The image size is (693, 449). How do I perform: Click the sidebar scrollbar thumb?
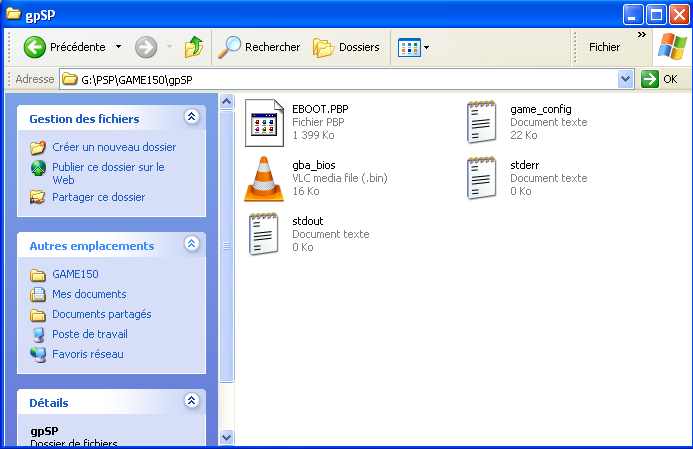click(x=226, y=246)
